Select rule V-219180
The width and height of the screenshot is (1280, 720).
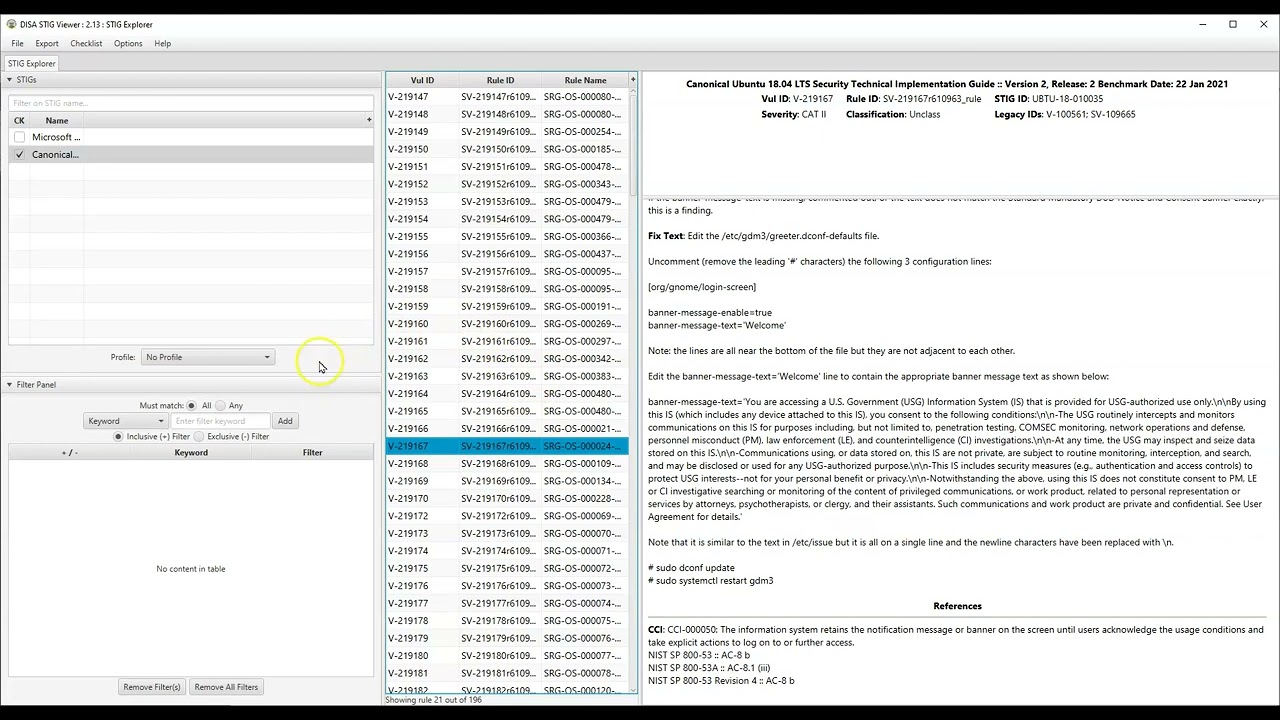(508, 656)
